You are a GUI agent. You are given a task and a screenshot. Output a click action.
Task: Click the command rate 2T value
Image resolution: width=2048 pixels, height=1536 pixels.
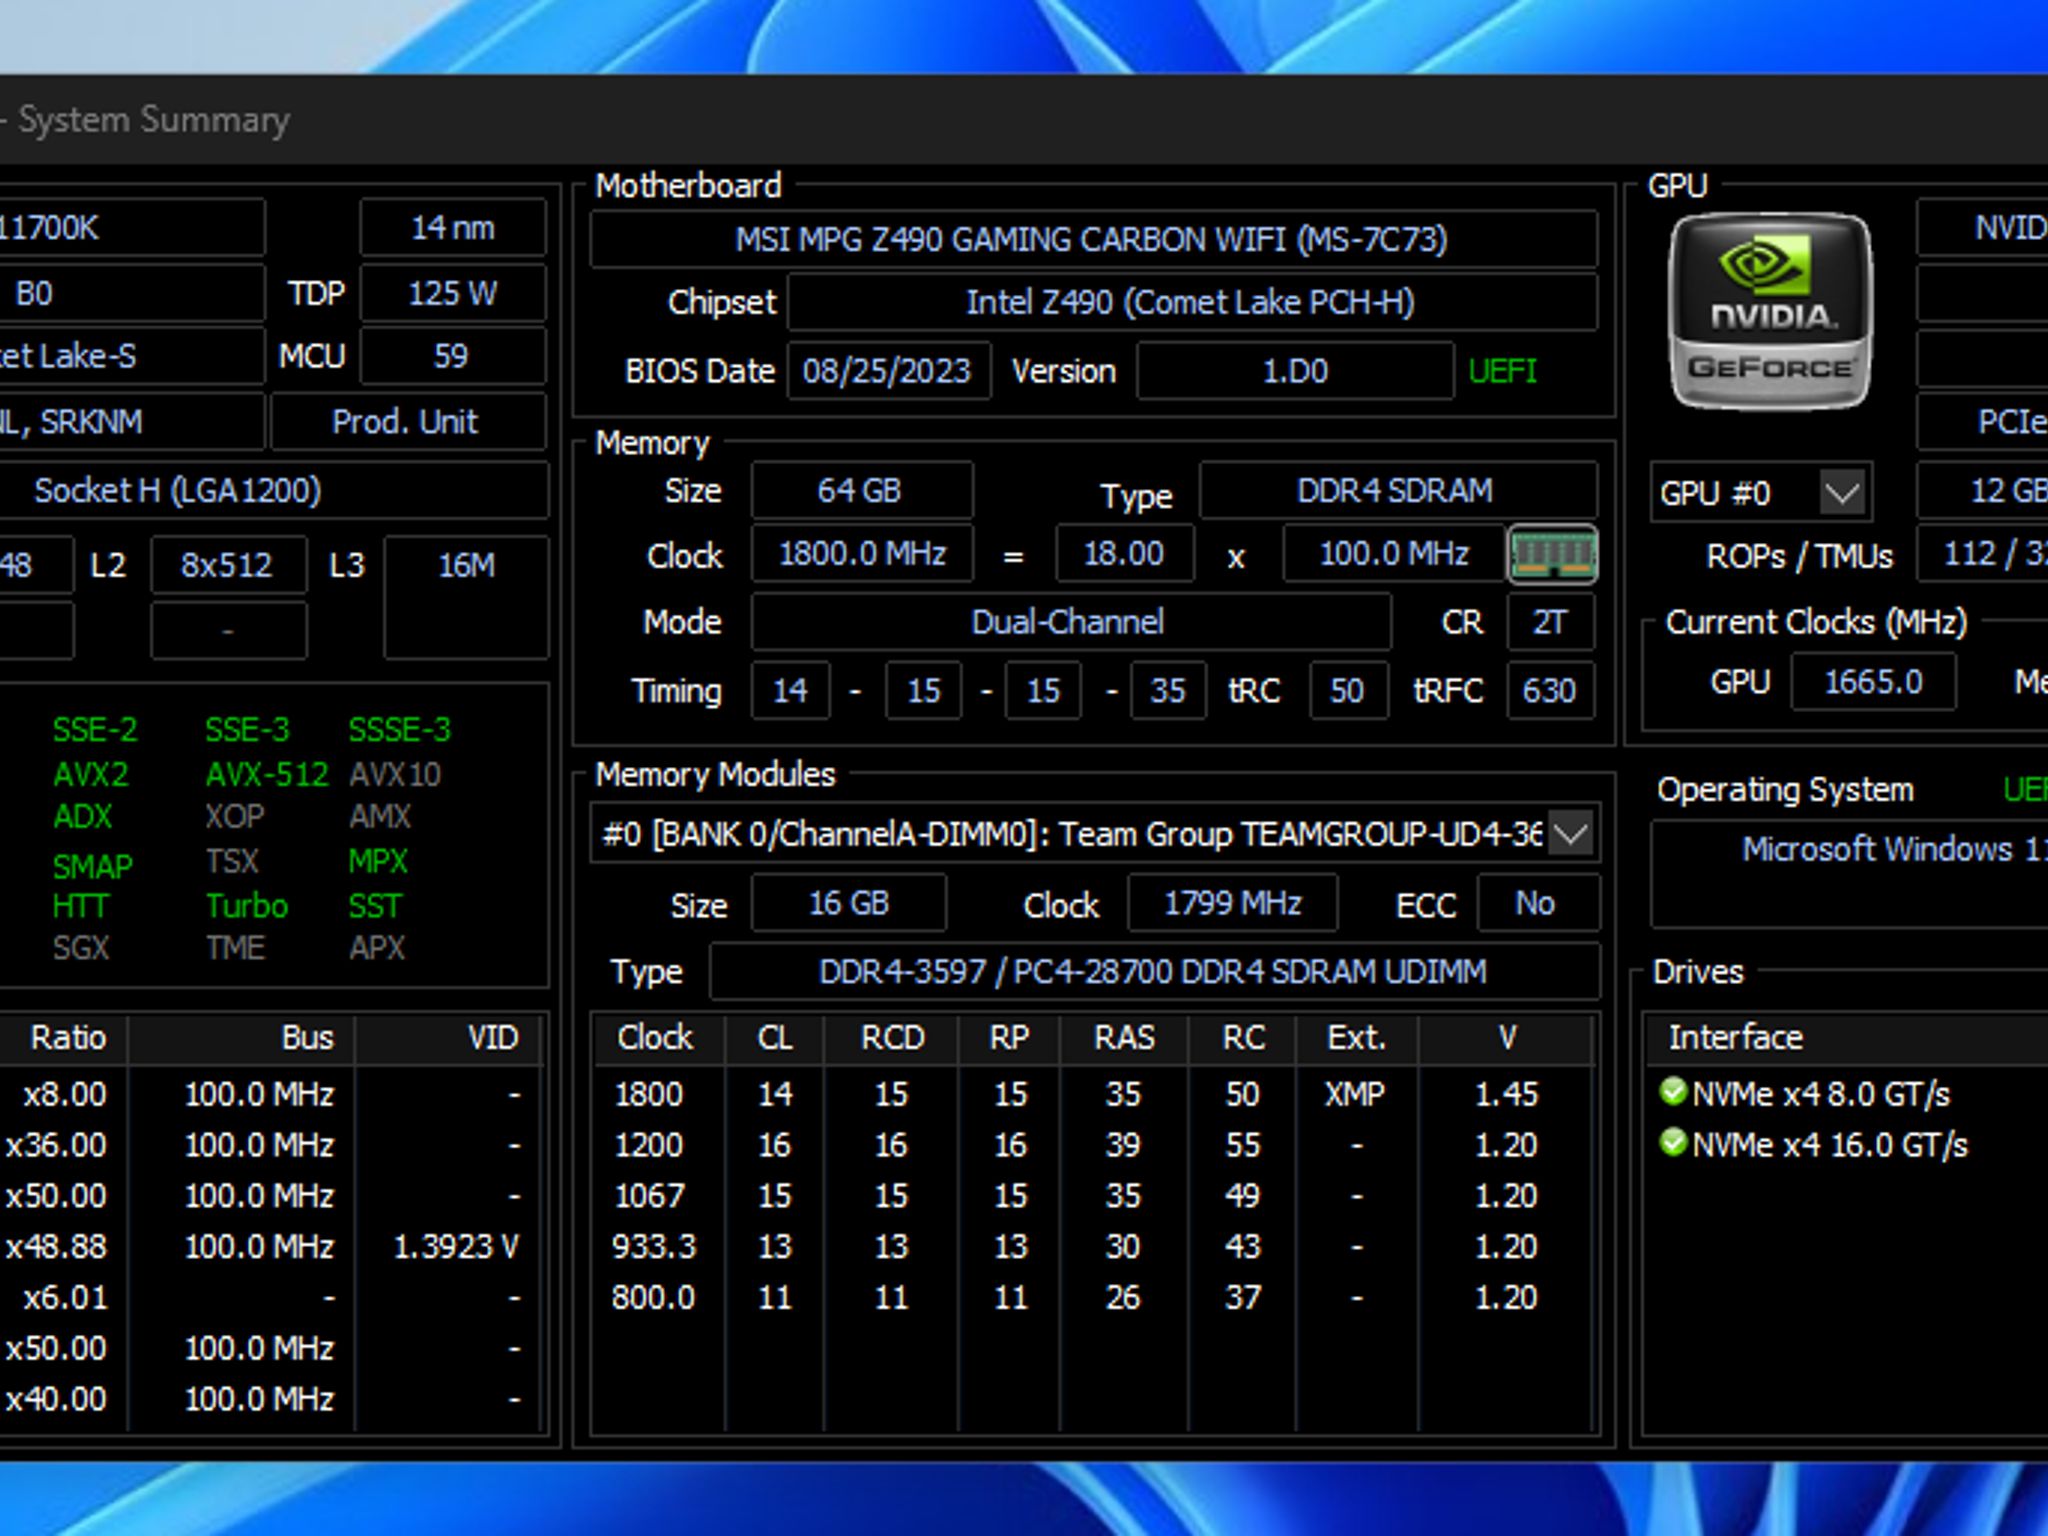tap(1550, 622)
